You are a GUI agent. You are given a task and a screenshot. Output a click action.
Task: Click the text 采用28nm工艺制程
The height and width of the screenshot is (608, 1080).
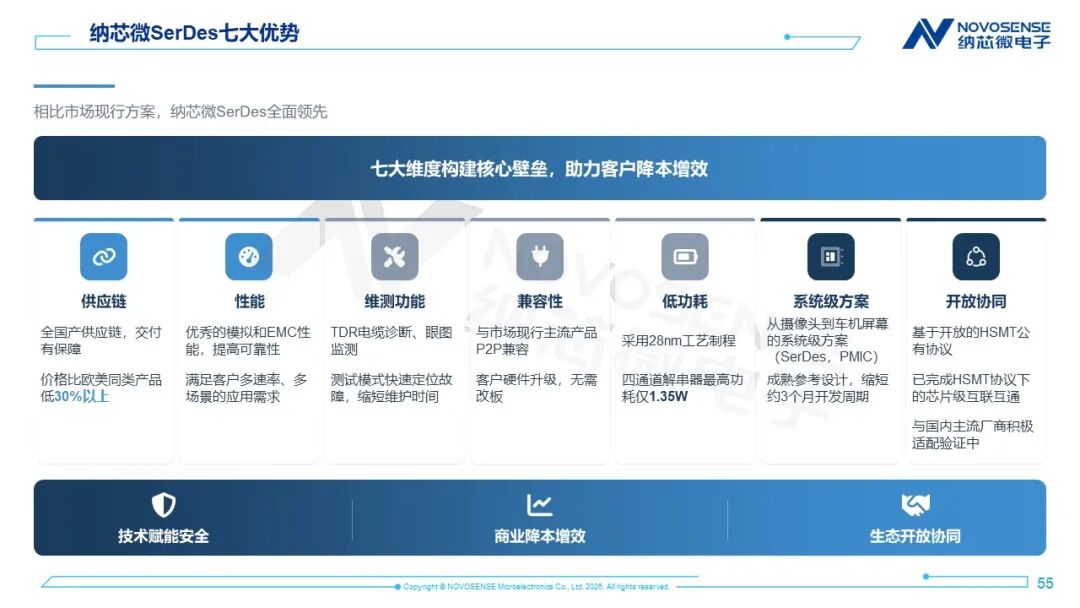coord(678,341)
